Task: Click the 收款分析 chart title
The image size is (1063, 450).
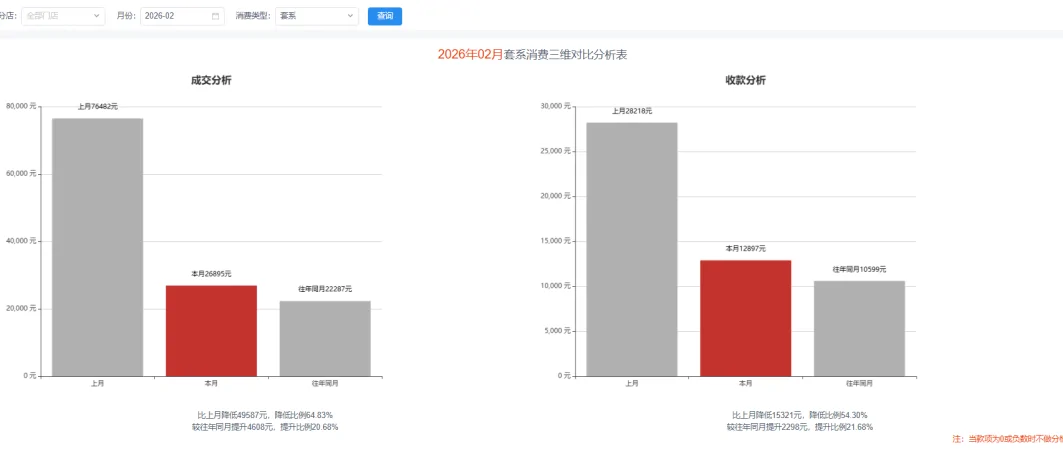Action: click(x=745, y=80)
